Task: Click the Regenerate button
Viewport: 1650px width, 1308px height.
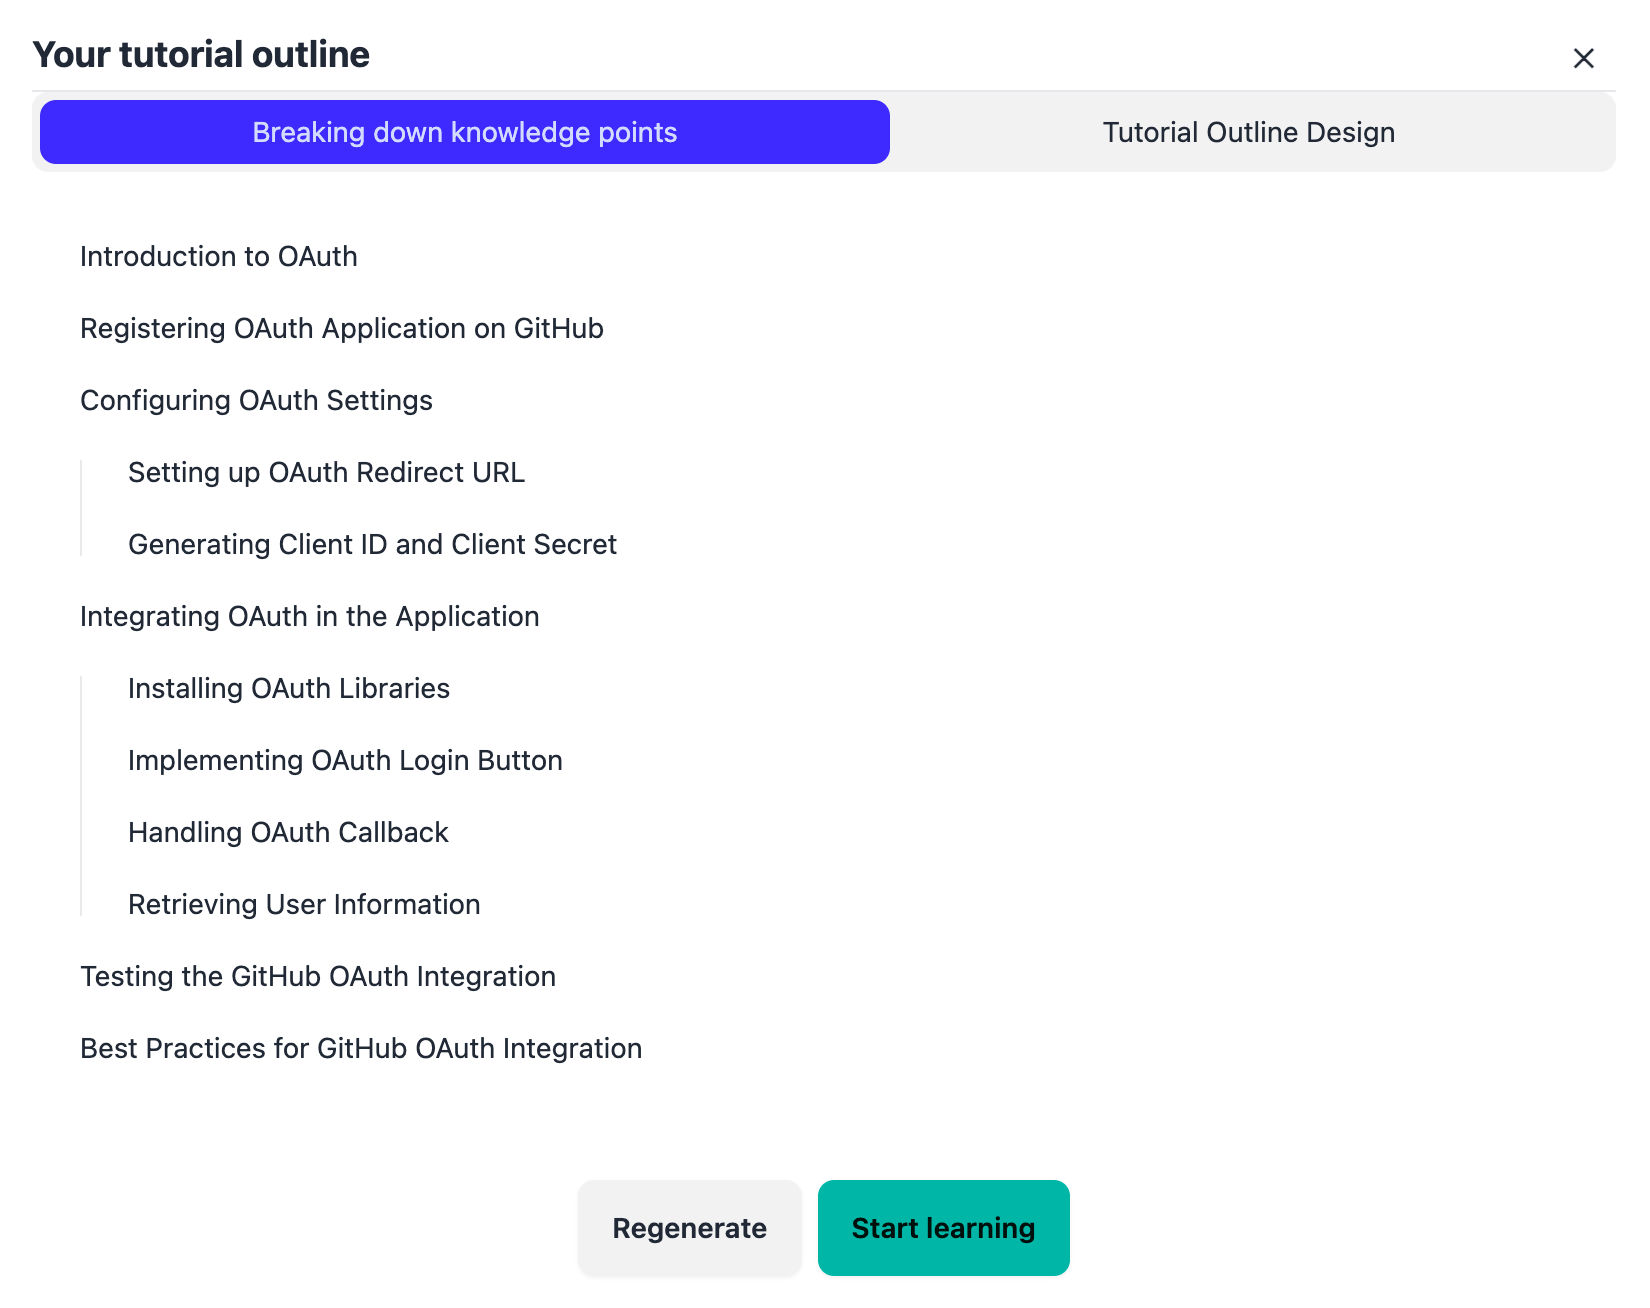Action: point(689,1228)
